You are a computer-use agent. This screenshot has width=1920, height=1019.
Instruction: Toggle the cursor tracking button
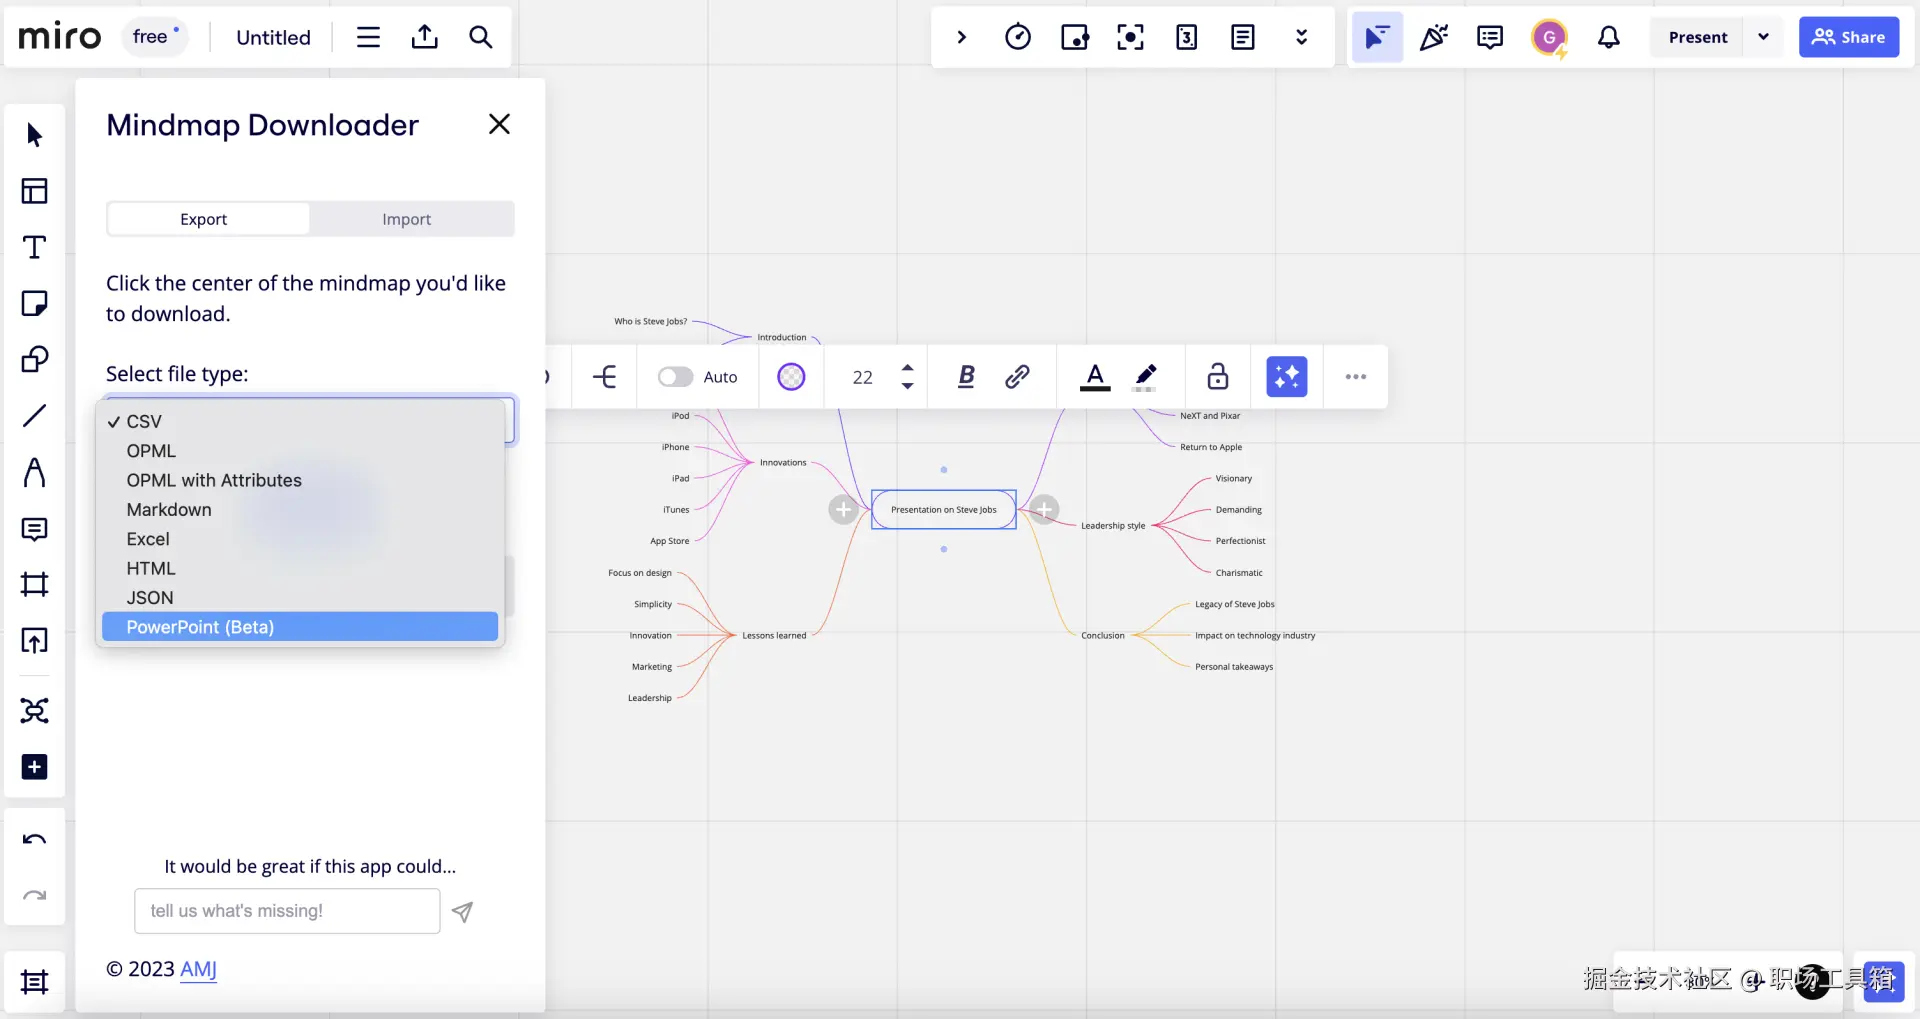click(1377, 37)
